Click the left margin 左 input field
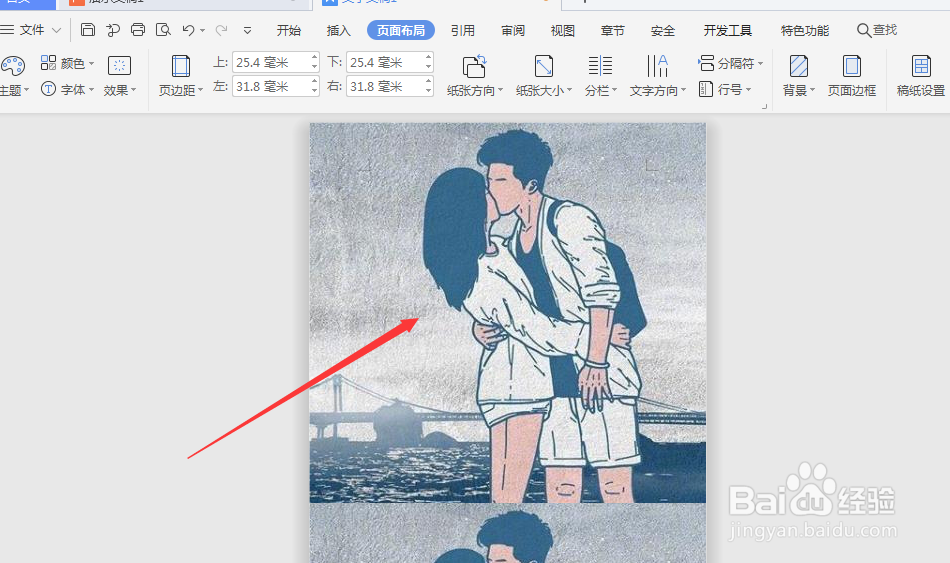This screenshot has width=950, height=563. tap(271, 87)
